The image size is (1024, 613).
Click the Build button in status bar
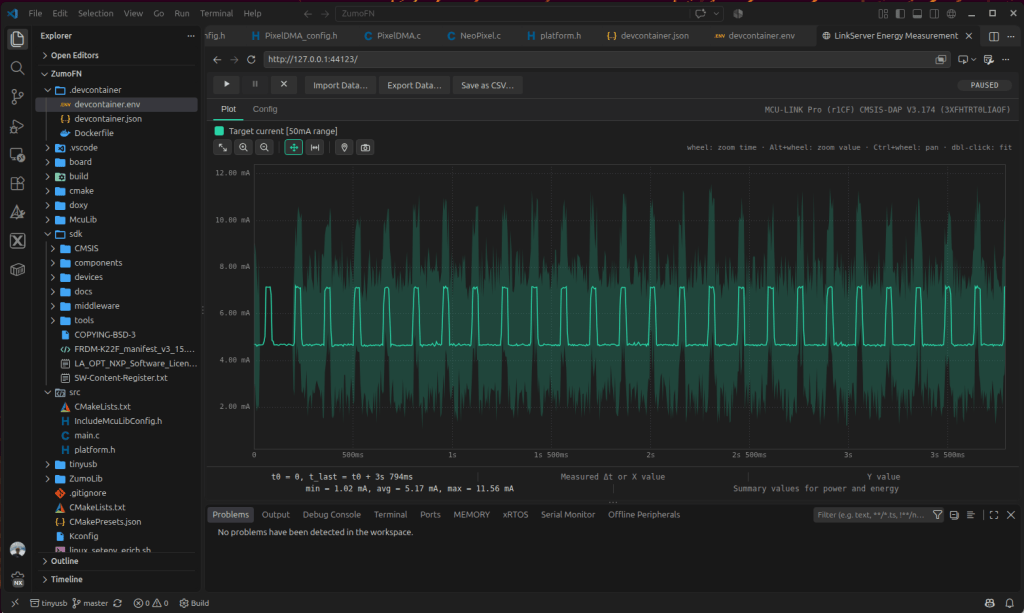[x=194, y=603]
